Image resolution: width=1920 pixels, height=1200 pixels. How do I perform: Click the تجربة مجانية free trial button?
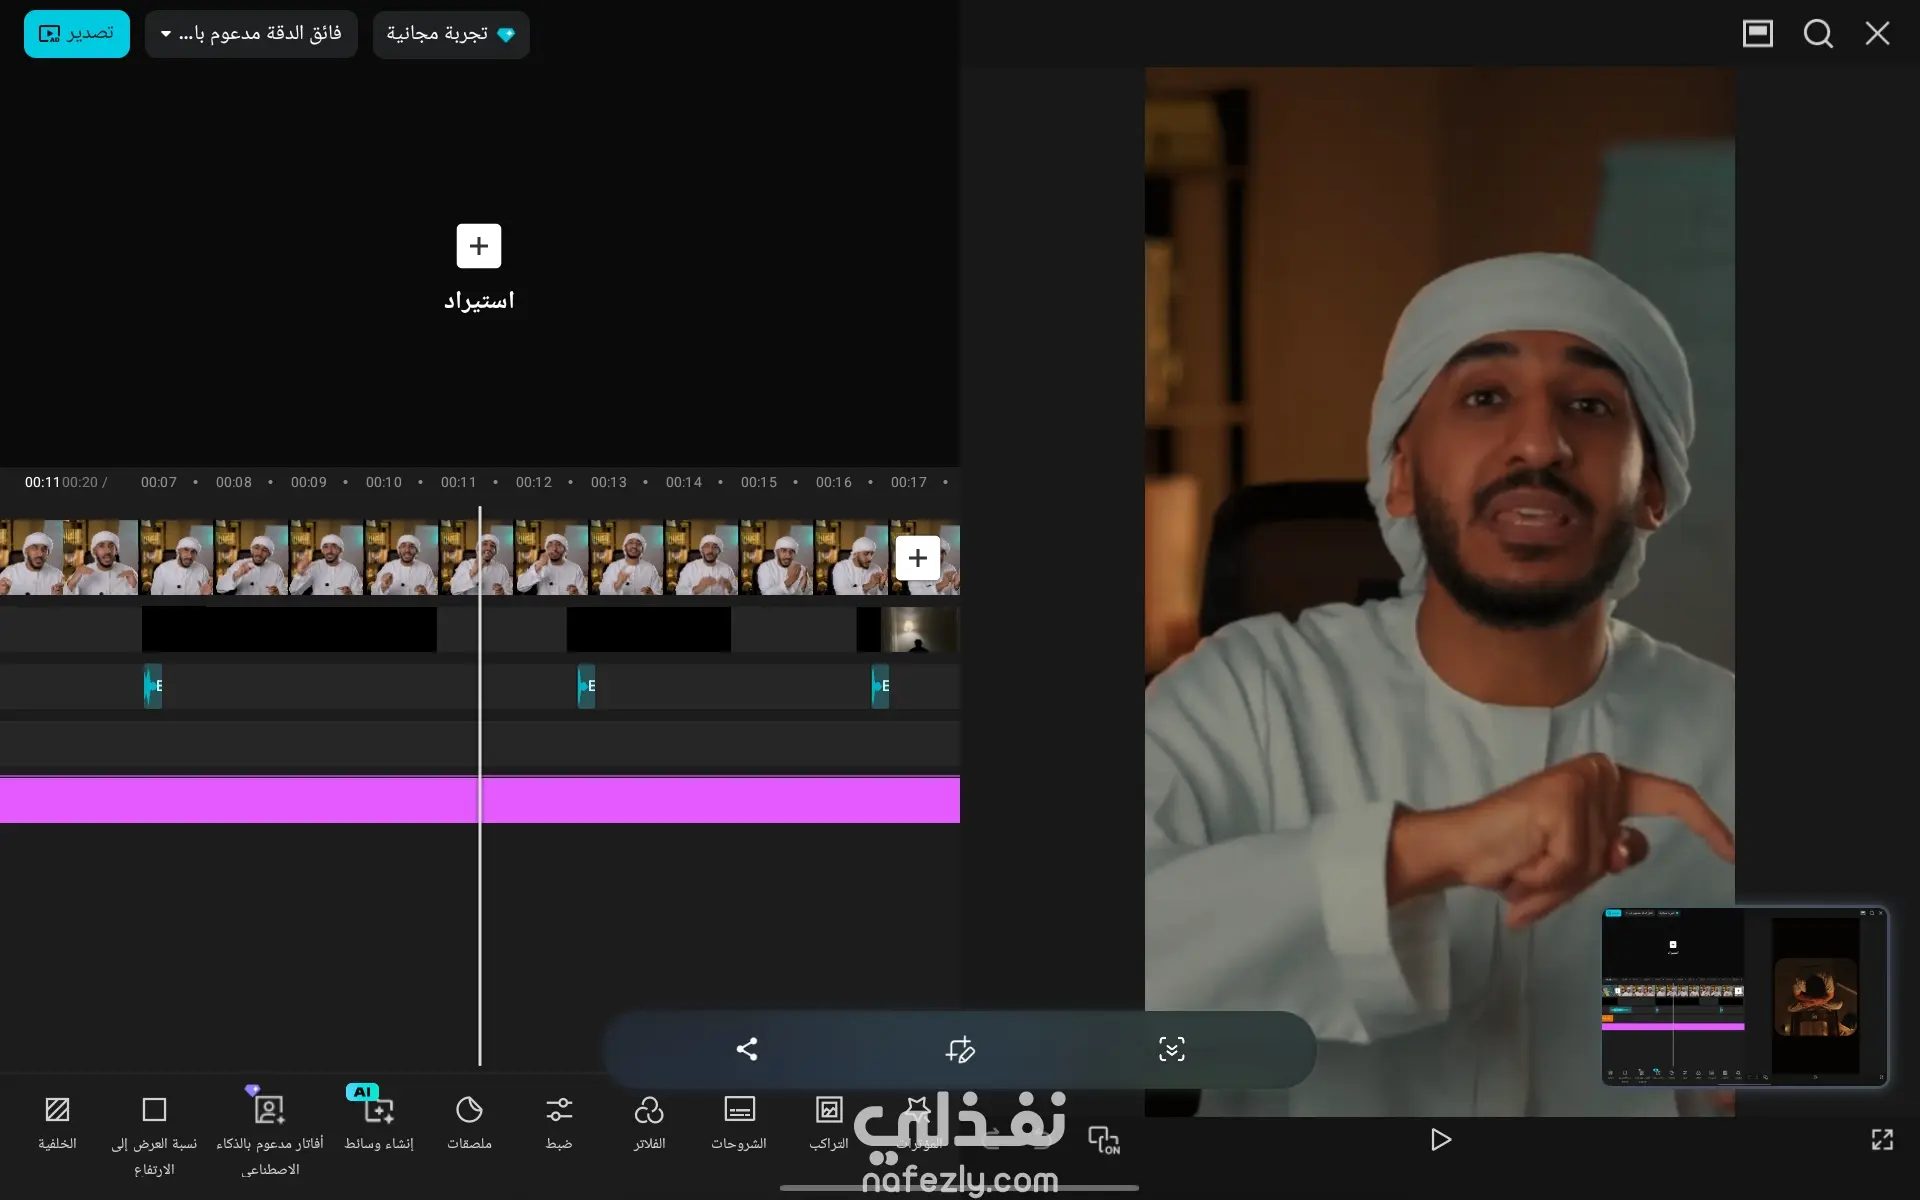click(451, 34)
